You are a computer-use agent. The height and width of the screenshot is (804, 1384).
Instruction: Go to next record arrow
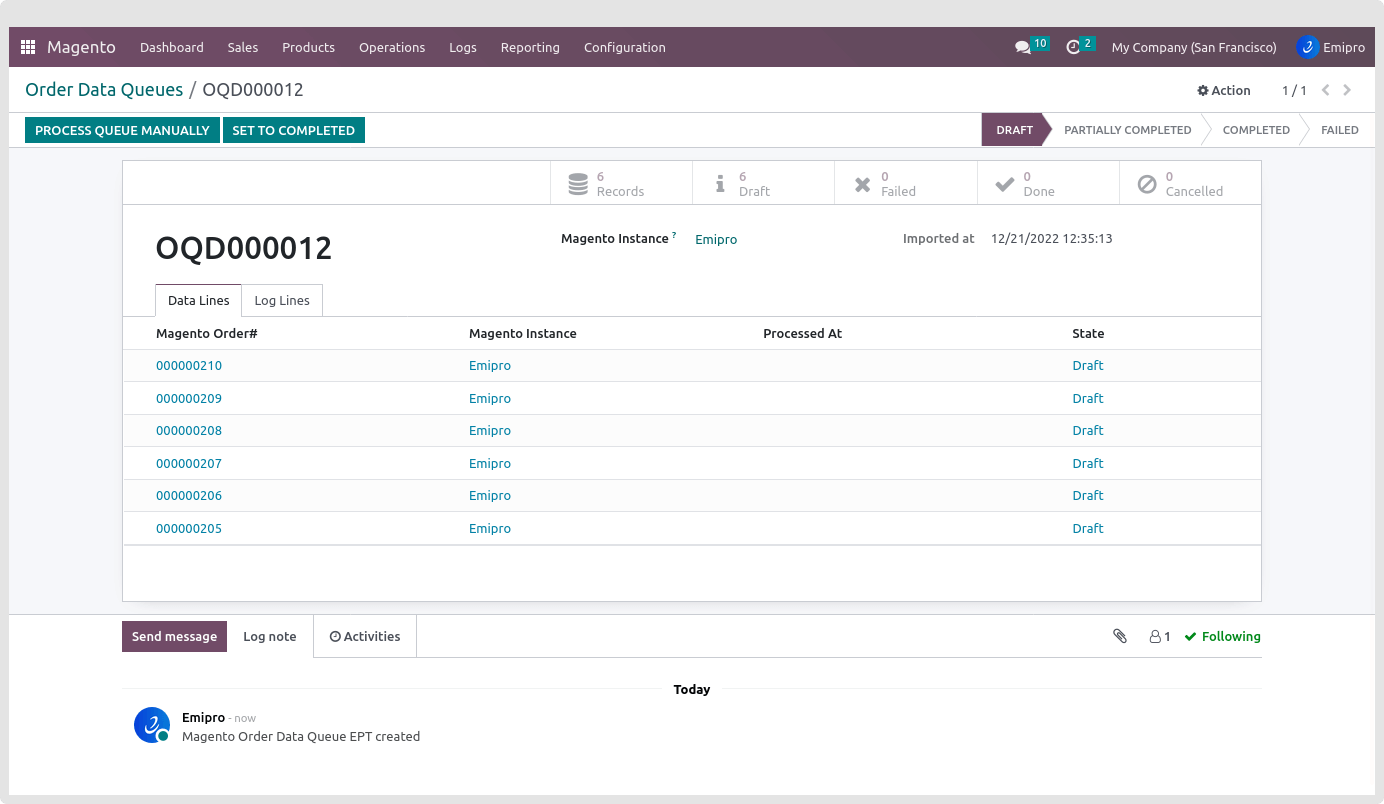click(x=1347, y=90)
